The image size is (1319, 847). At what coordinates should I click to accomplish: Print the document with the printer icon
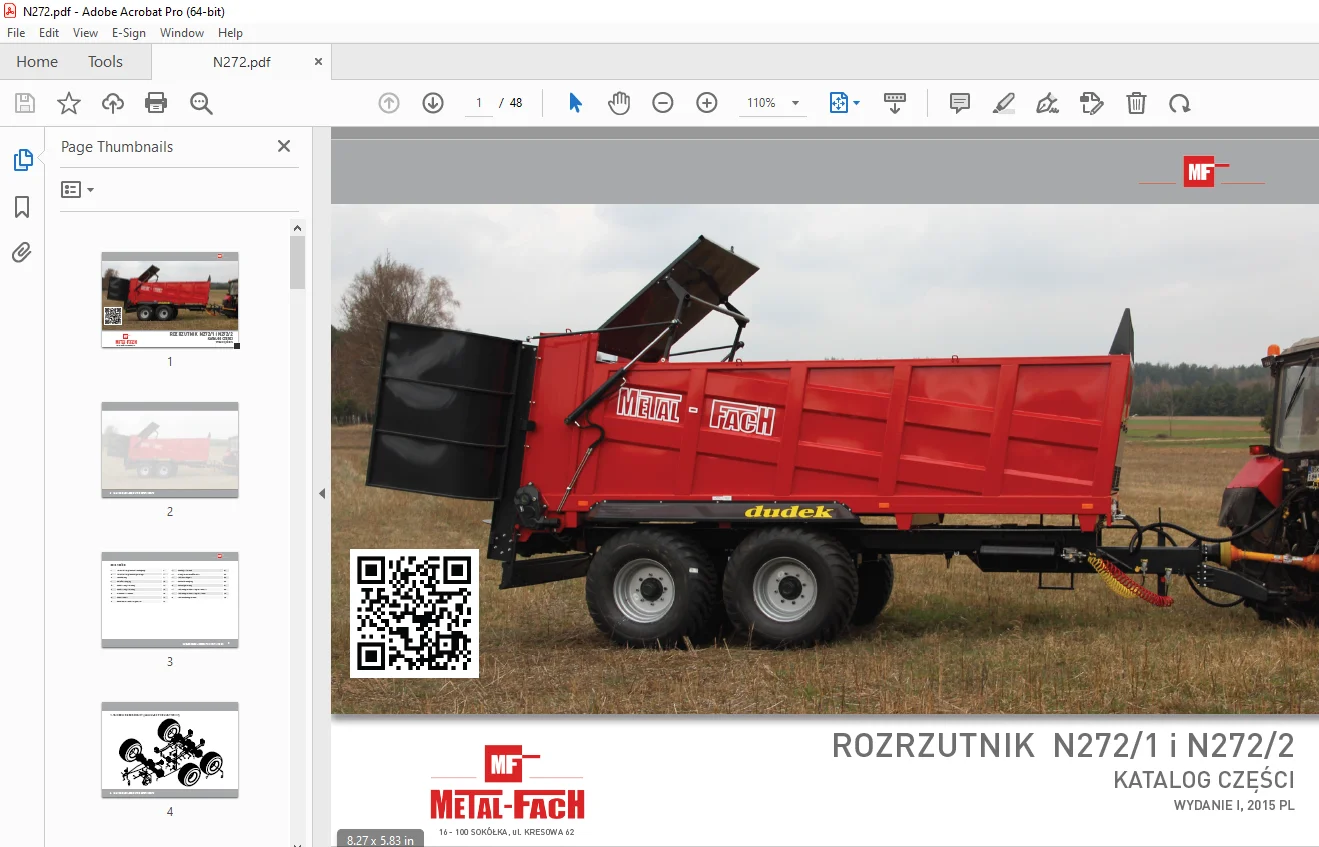pyautogui.click(x=156, y=103)
